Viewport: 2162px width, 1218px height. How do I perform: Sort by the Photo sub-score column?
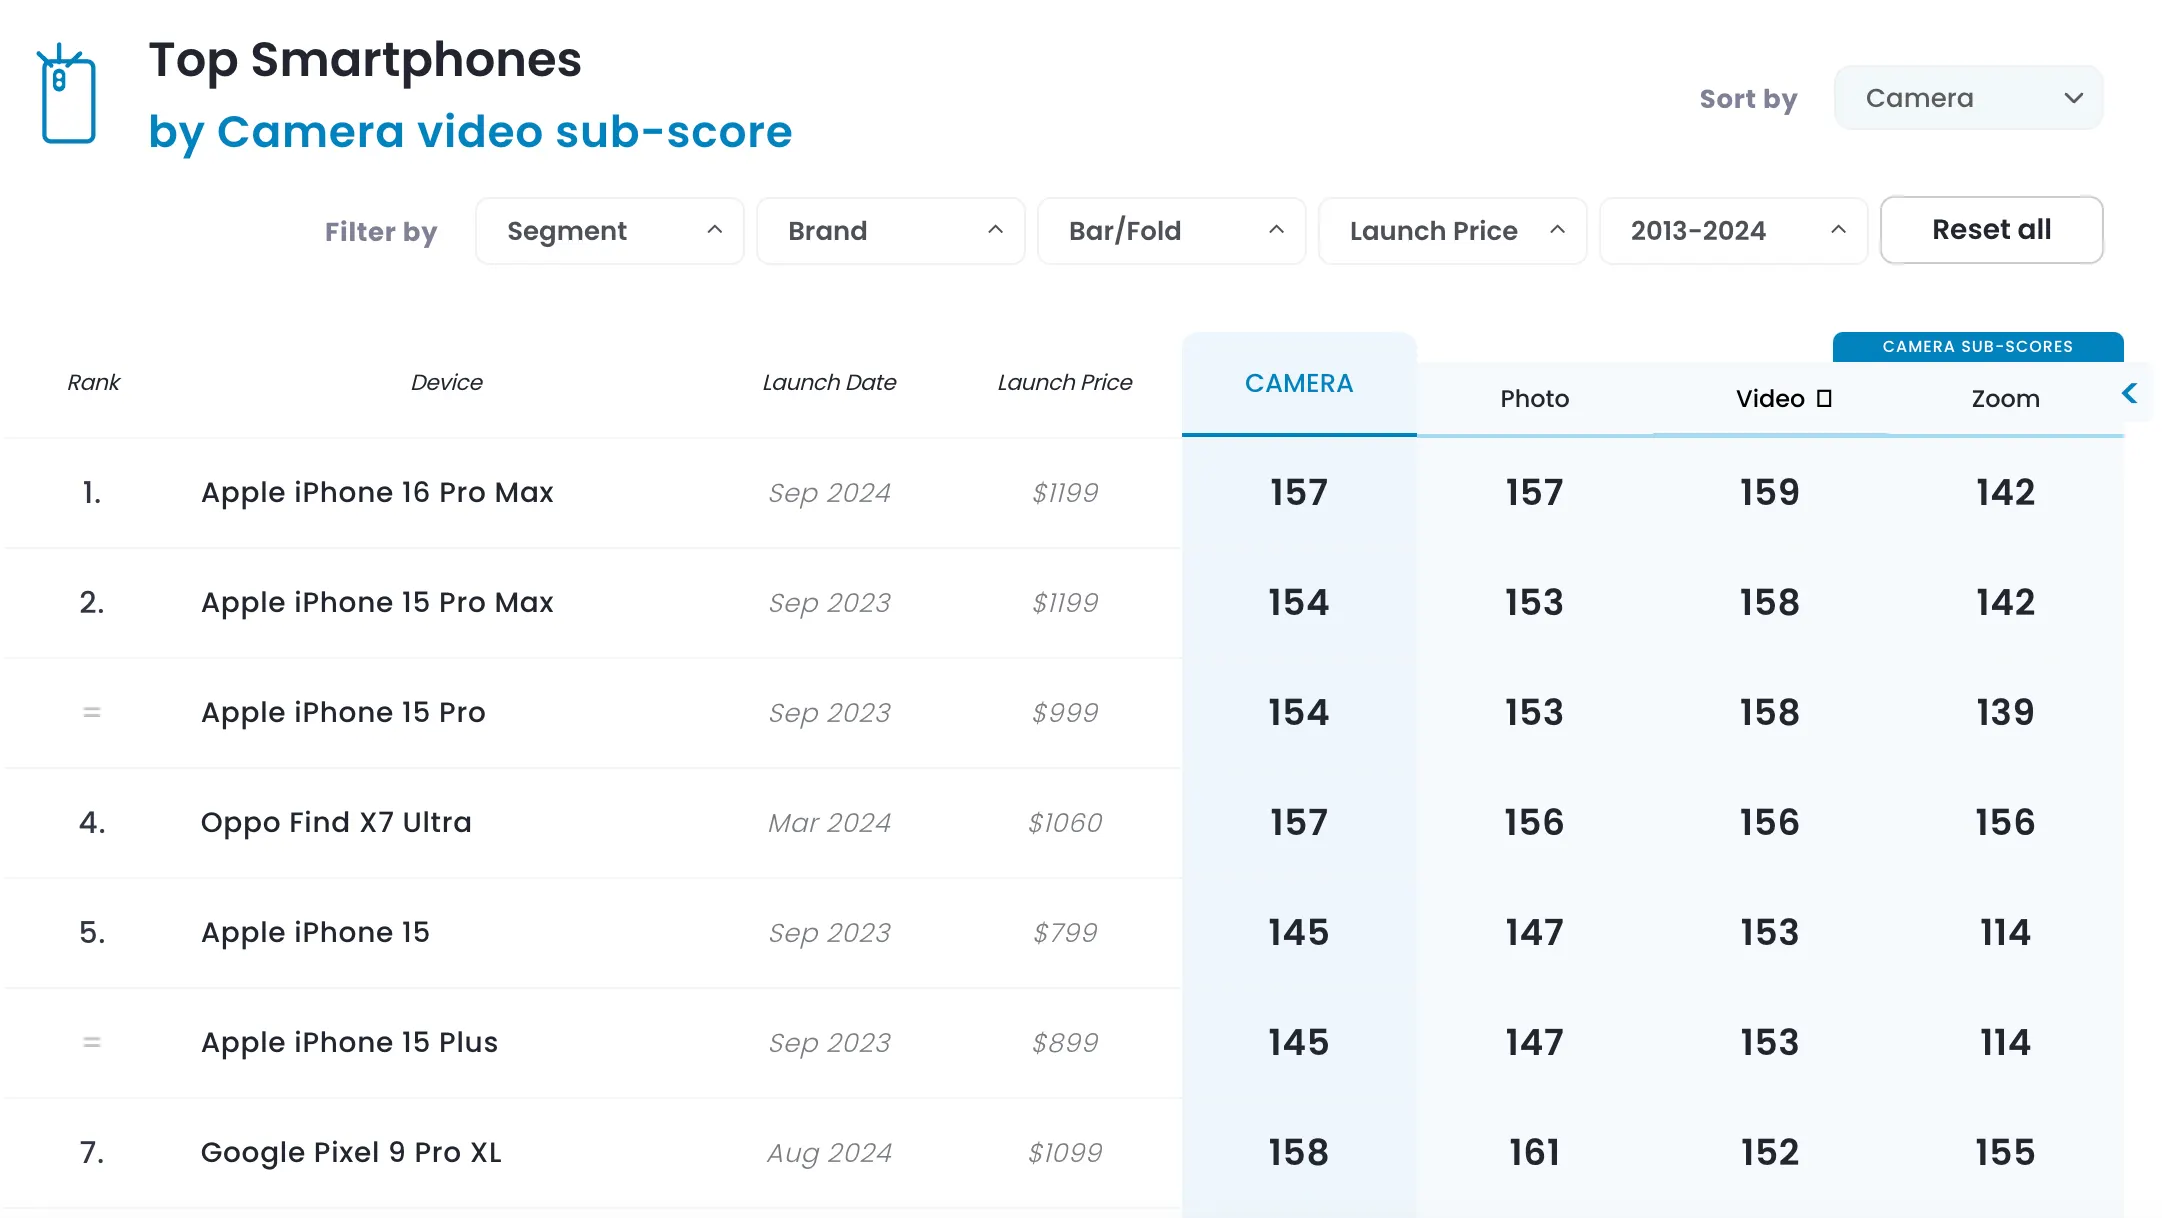pyautogui.click(x=1534, y=399)
